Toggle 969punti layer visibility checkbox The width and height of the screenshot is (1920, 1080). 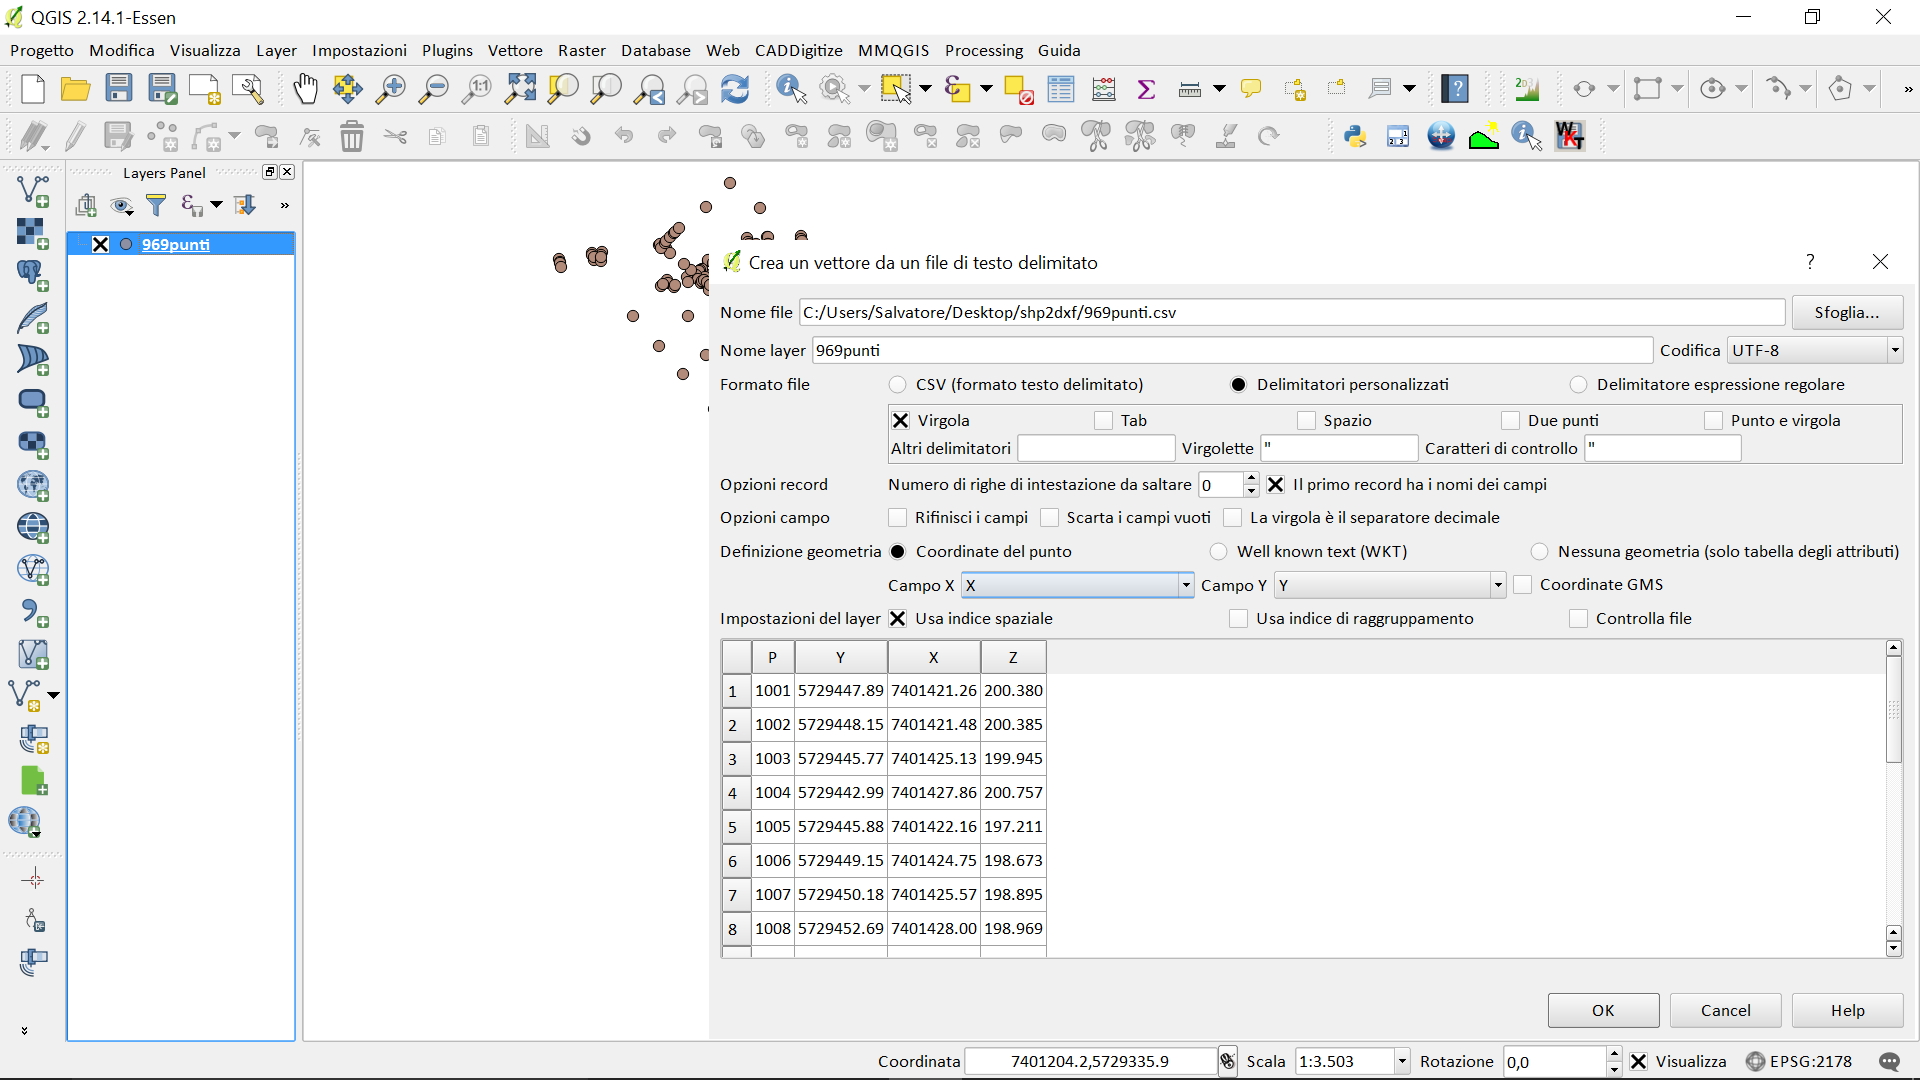pos(100,244)
